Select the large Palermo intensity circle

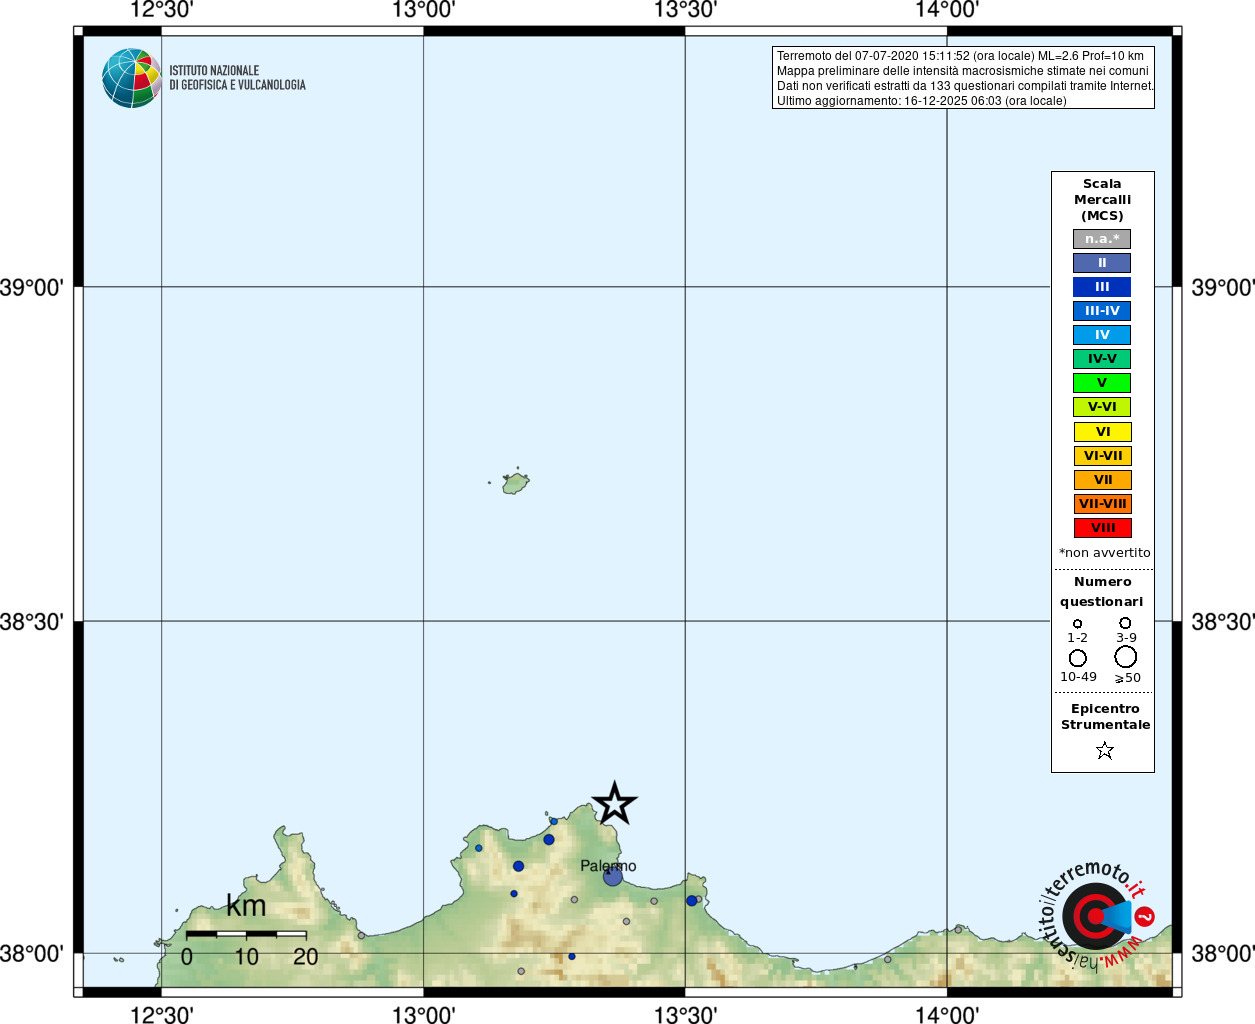(613, 876)
